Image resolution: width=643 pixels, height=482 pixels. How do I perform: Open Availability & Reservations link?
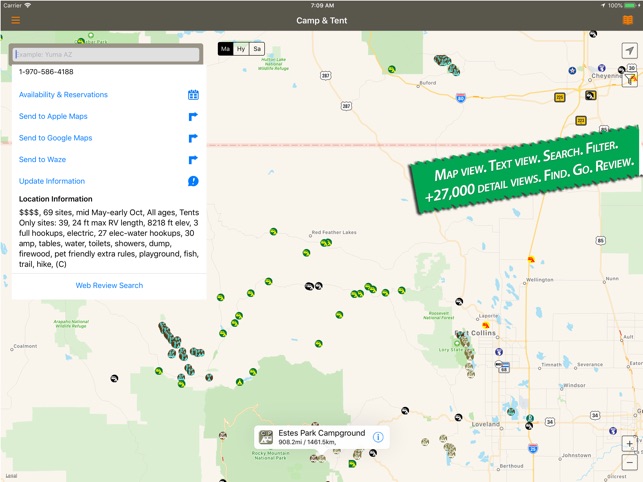tap(63, 95)
